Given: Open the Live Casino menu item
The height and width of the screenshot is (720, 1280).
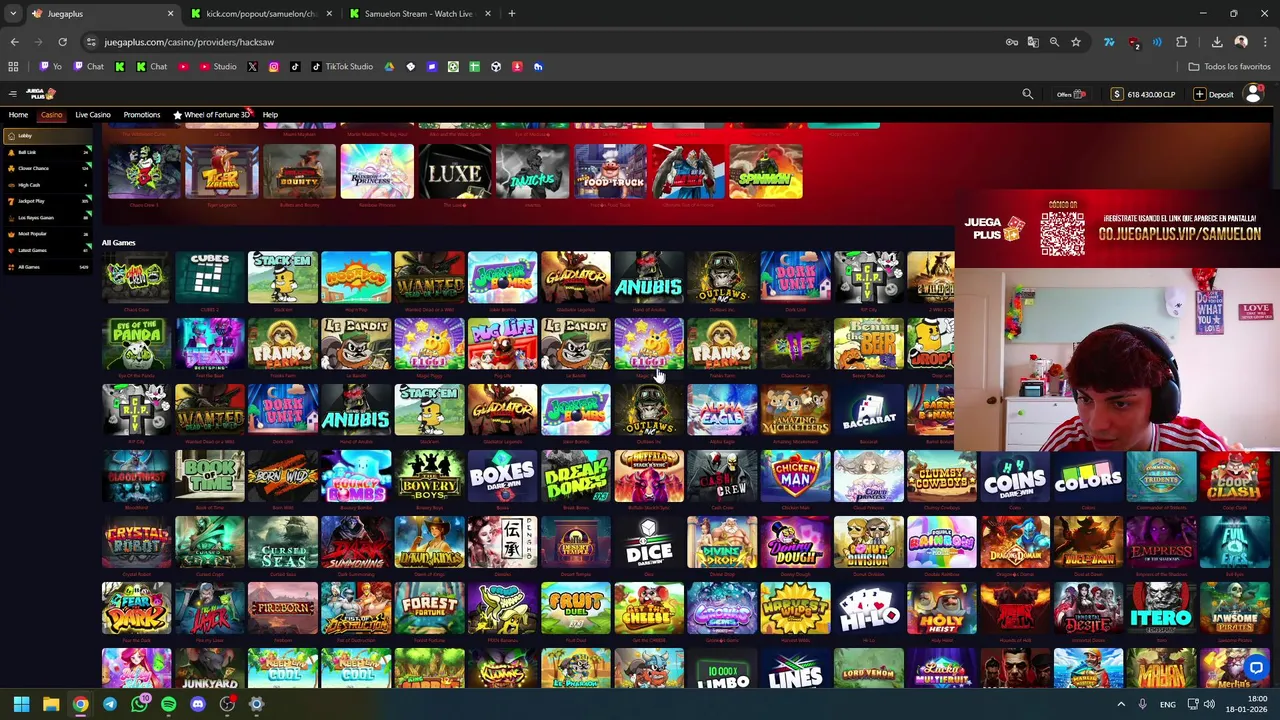Looking at the screenshot, I should (93, 115).
